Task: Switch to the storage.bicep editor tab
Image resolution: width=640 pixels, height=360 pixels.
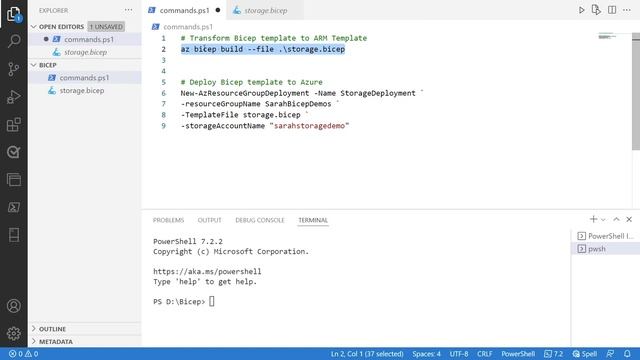Action: point(265,10)
